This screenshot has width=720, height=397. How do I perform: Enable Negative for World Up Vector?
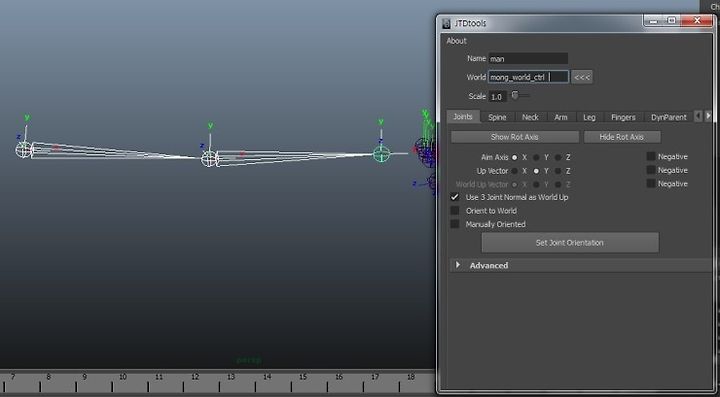coord(651,183)
